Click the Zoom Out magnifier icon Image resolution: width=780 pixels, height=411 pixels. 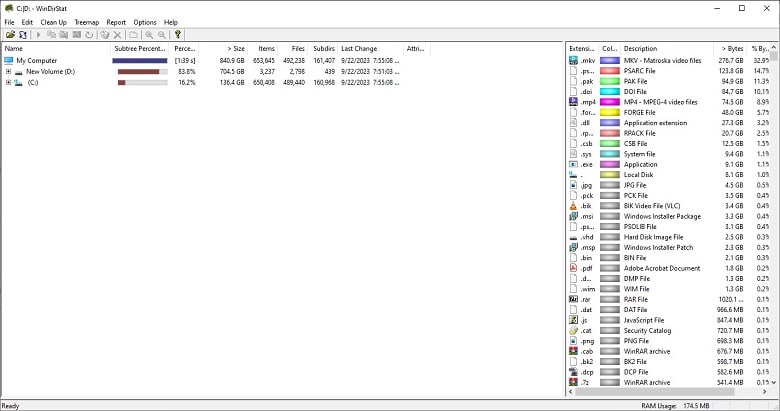click(162, 34)
